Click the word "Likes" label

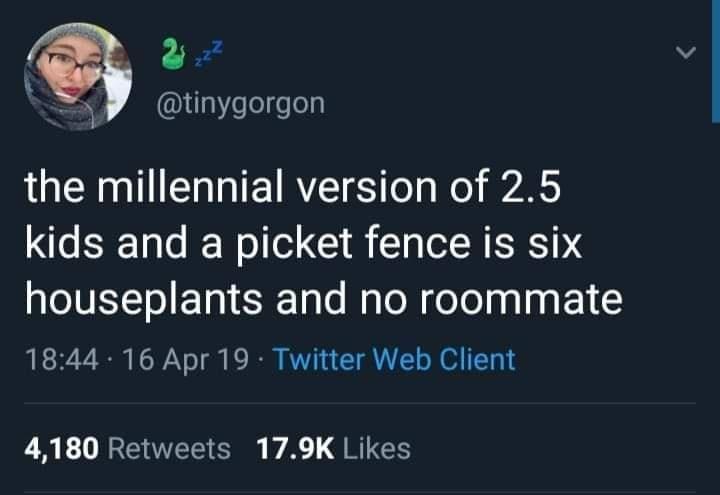pos(376,449)
